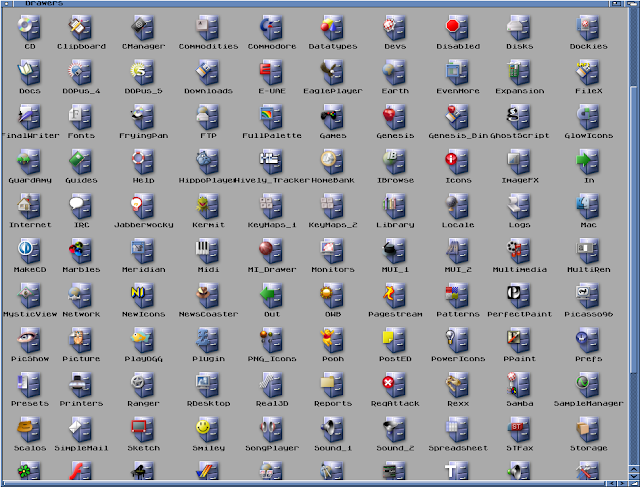
Task: Open the Datatypes drawer icon
Action: pyautogui.click(x=332, y=28)
